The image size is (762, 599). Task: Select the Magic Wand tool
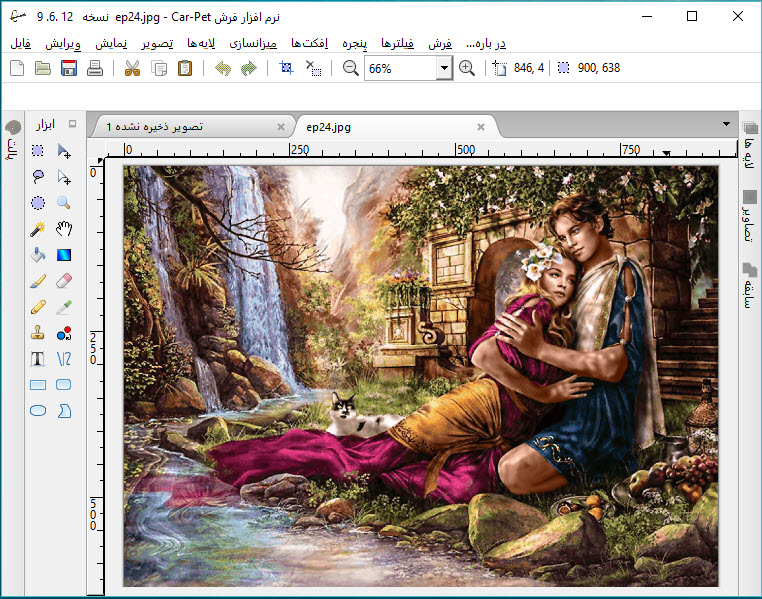point(38,228)
